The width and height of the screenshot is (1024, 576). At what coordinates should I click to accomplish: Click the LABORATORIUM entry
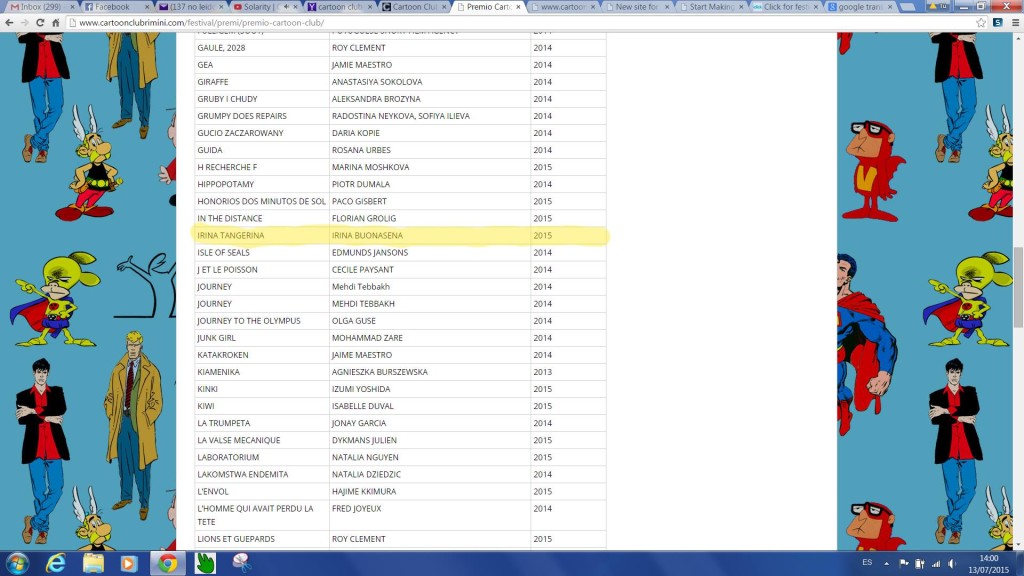click(x=228, y=457)
